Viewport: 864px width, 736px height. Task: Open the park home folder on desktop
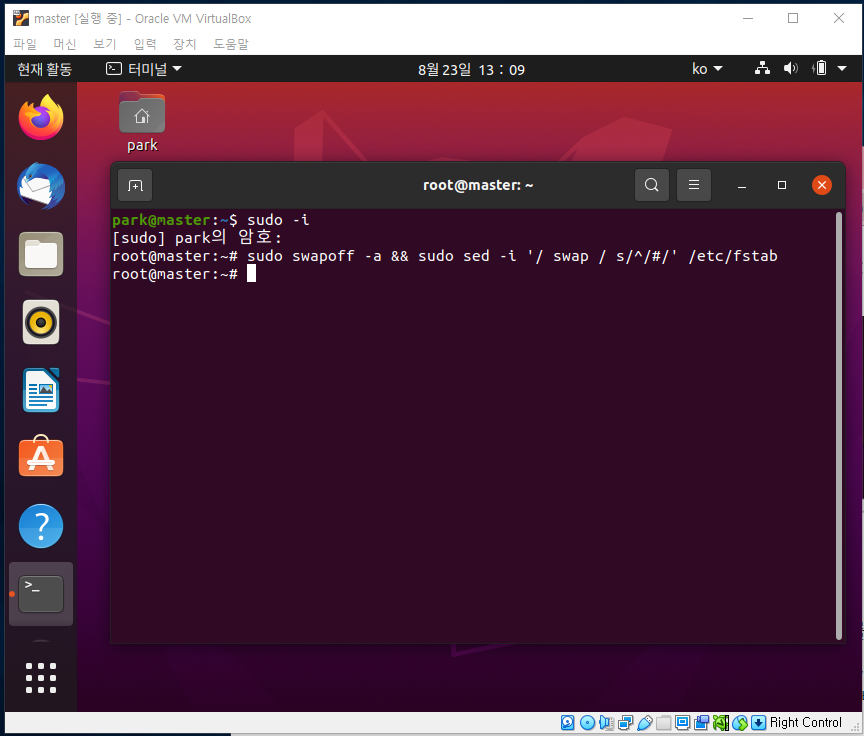pyautogui.click(x=142, y=122)
